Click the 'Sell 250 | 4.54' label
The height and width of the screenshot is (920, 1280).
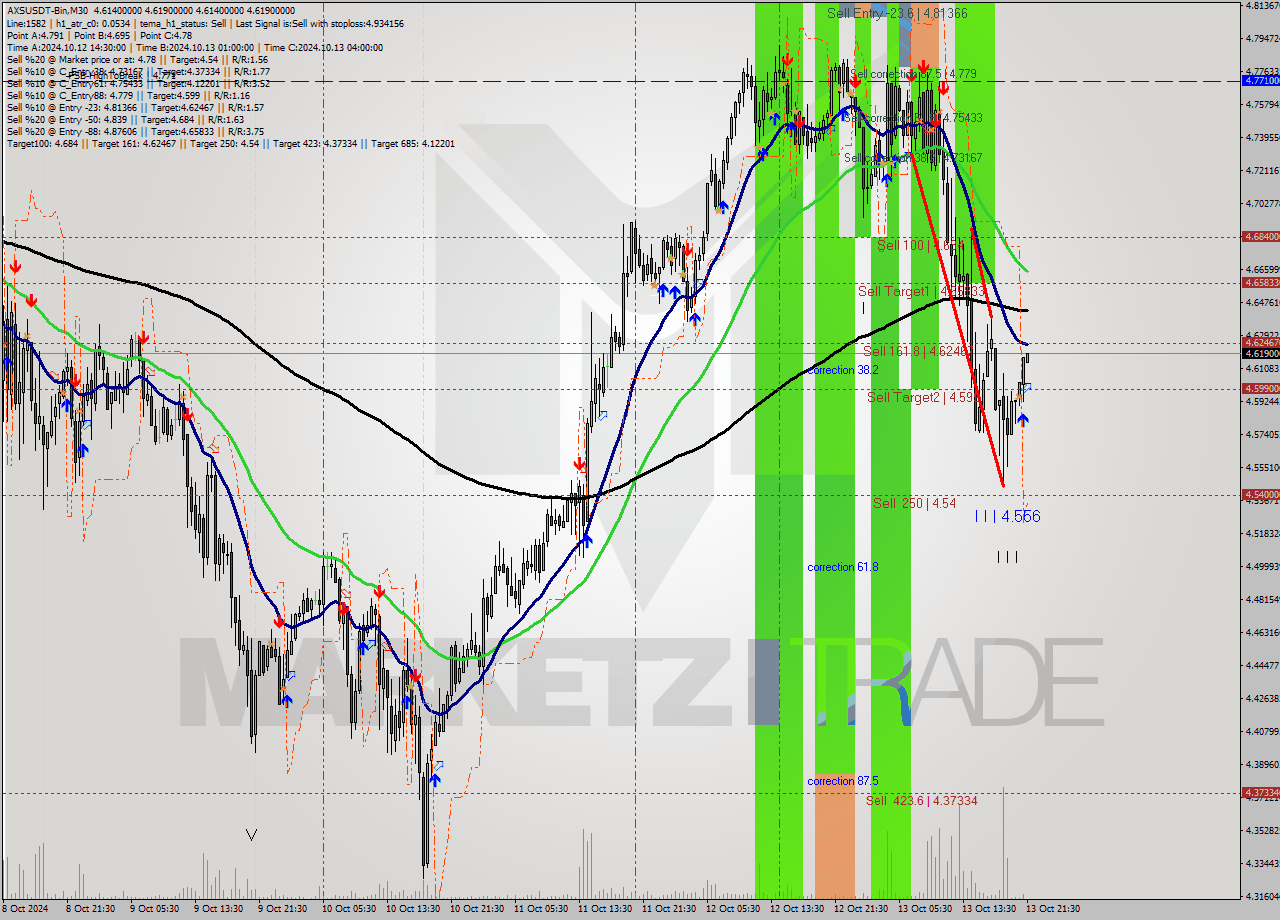click(x=914, y=503)
